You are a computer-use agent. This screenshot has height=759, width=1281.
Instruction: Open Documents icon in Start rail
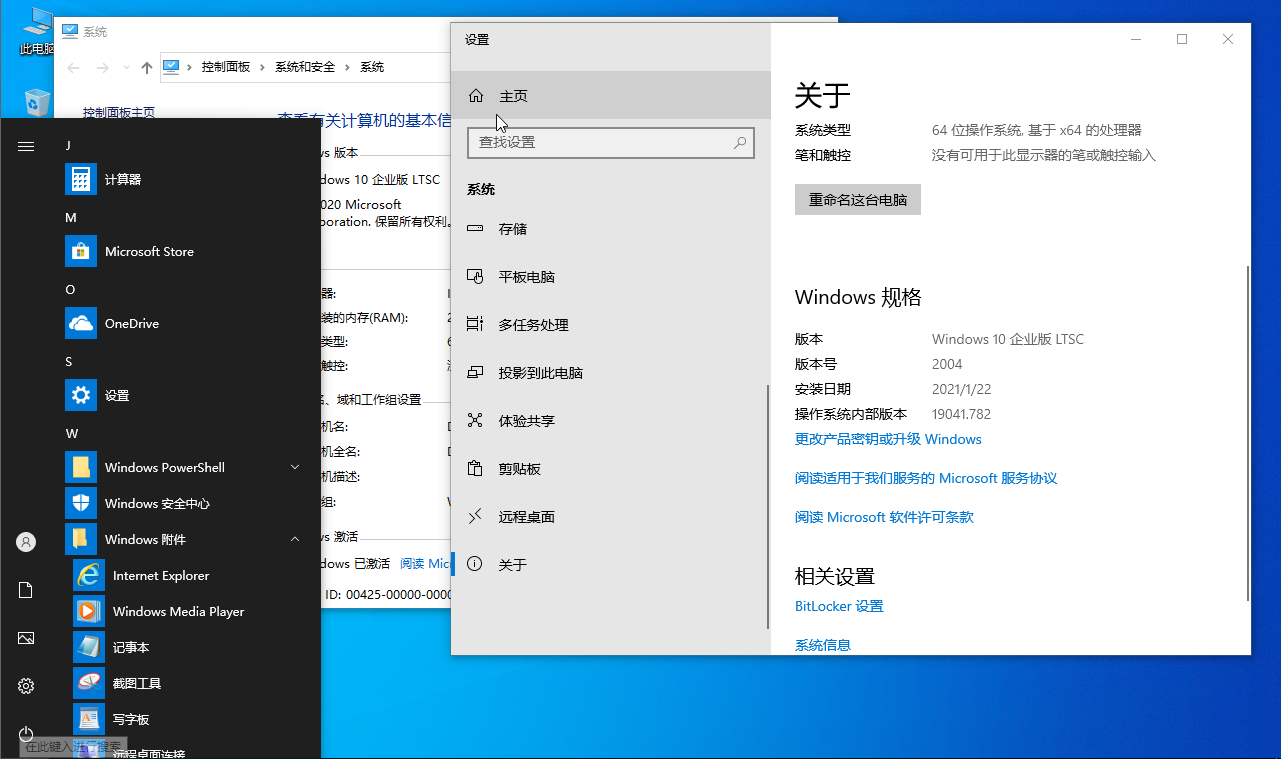pyautogui.click(x=26, y=590)
